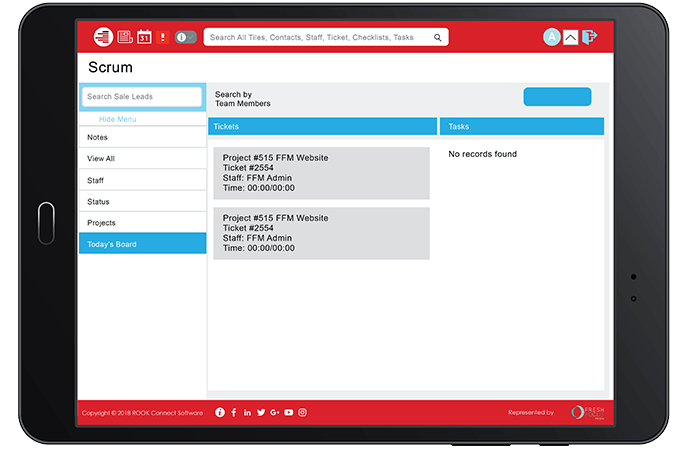690x450 pixels.
Task: Open the user avatar 'A' profile
Action: click(551, 37)
